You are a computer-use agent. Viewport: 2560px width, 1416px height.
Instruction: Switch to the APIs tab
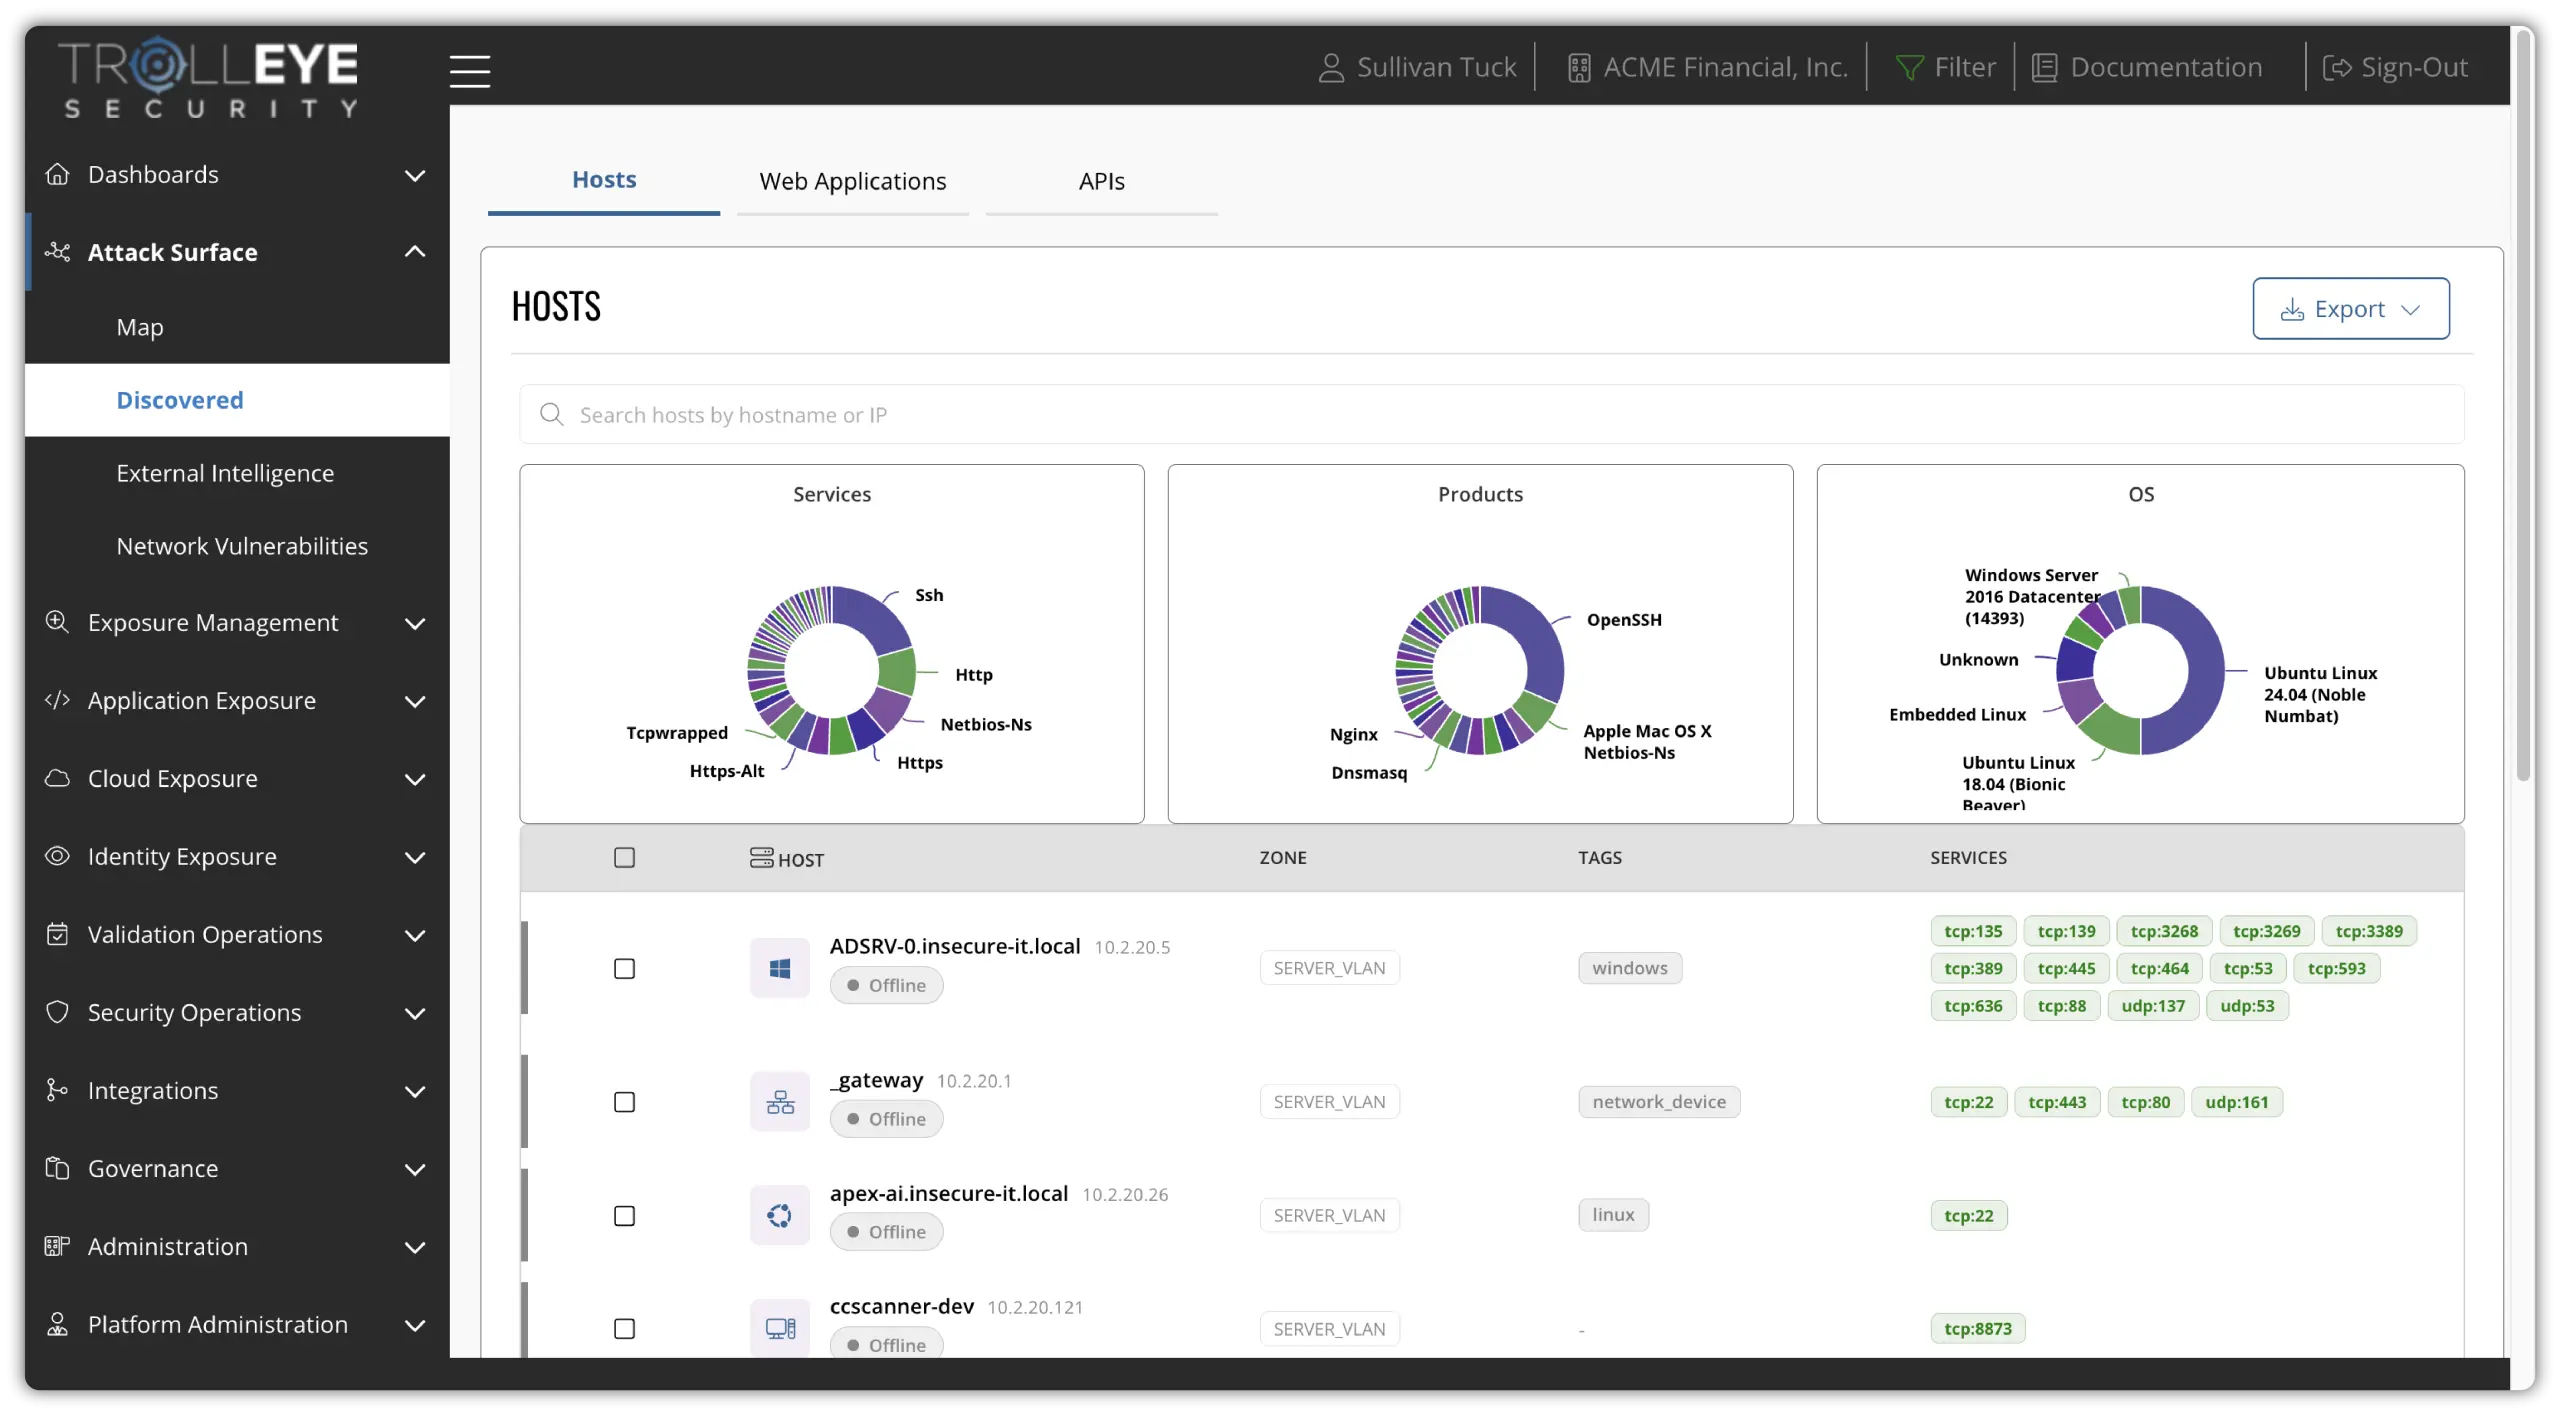click(1101, 182)
